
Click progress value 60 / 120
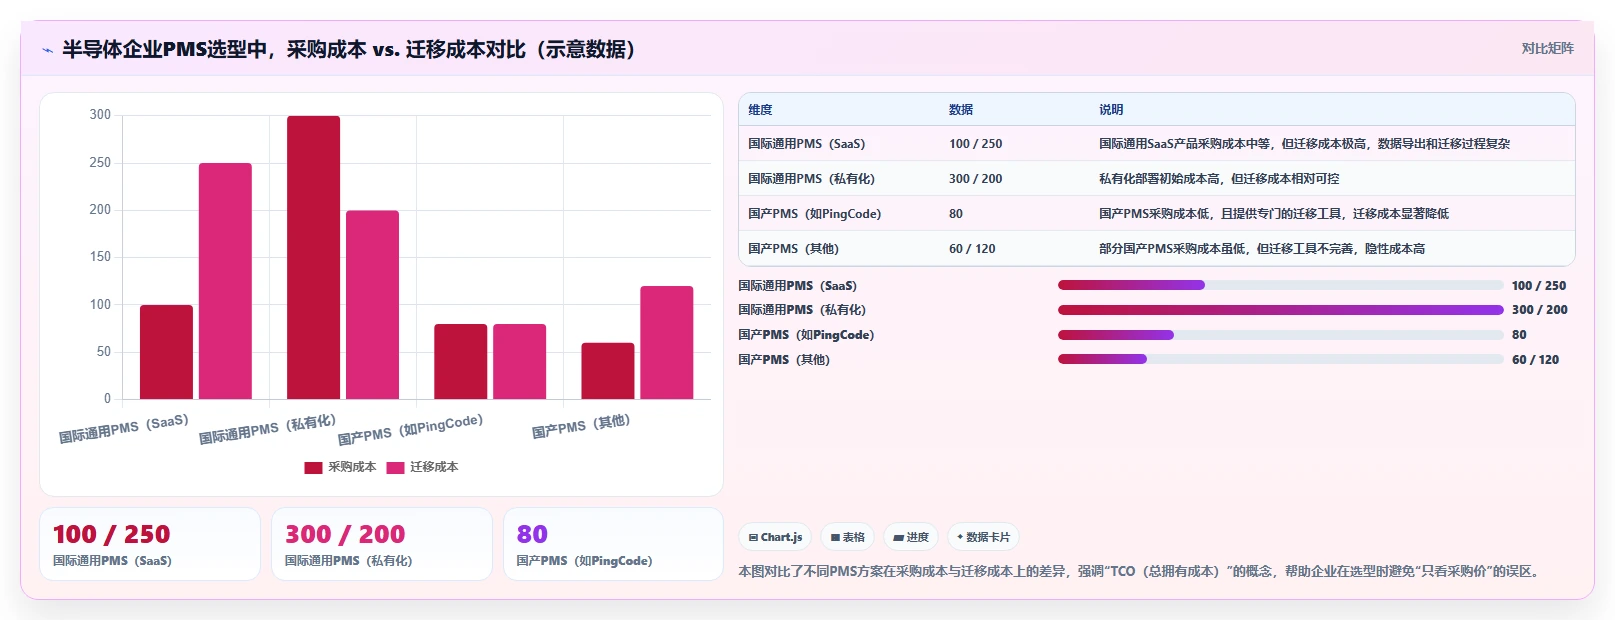click(x=1535, y=359)
